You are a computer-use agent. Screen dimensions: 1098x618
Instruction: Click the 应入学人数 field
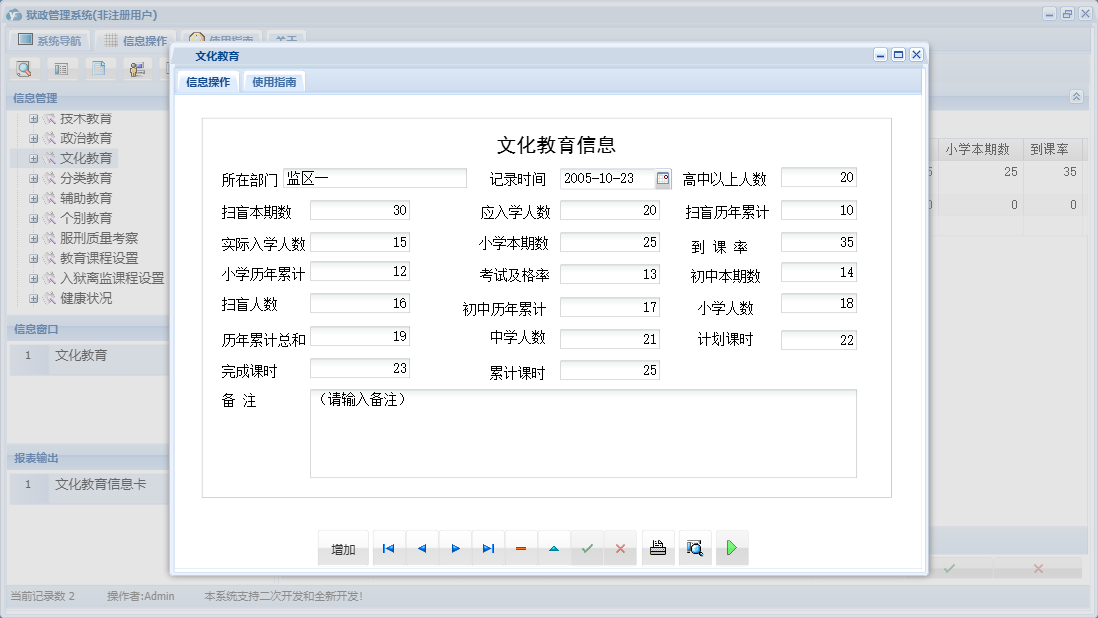[610, 211]
